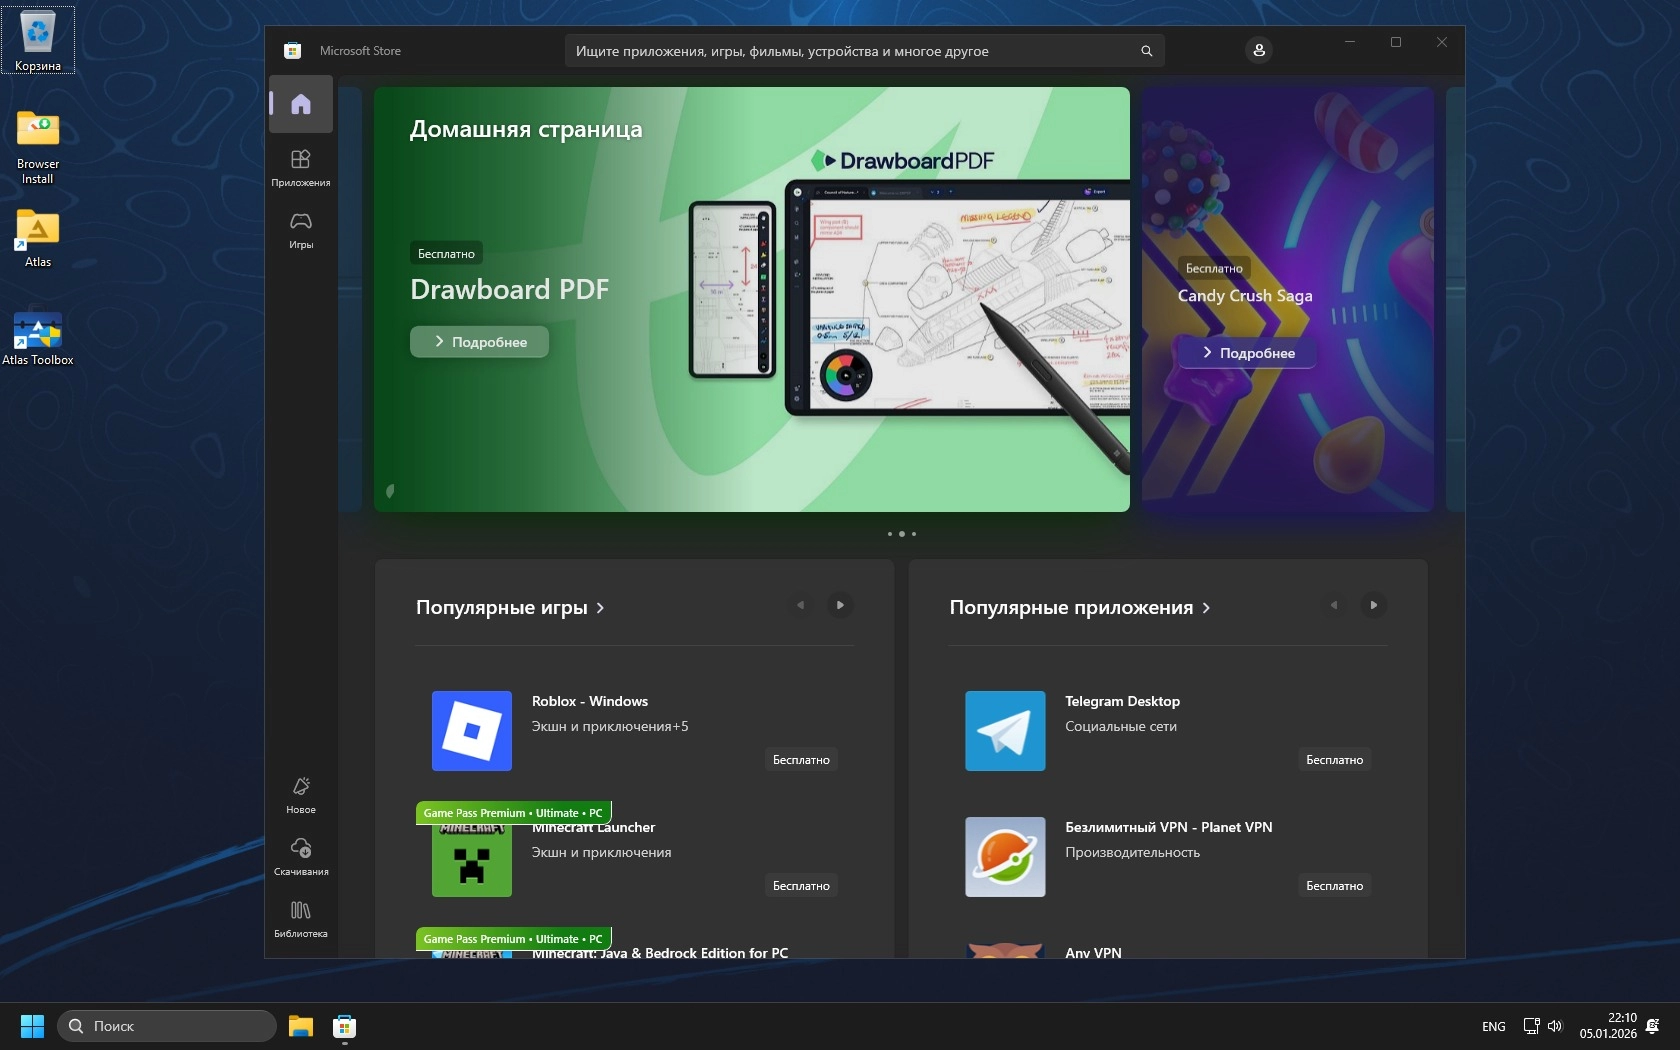Click the search magnifier icon
1680x1050 pixels.
[x=1146, y=51]
